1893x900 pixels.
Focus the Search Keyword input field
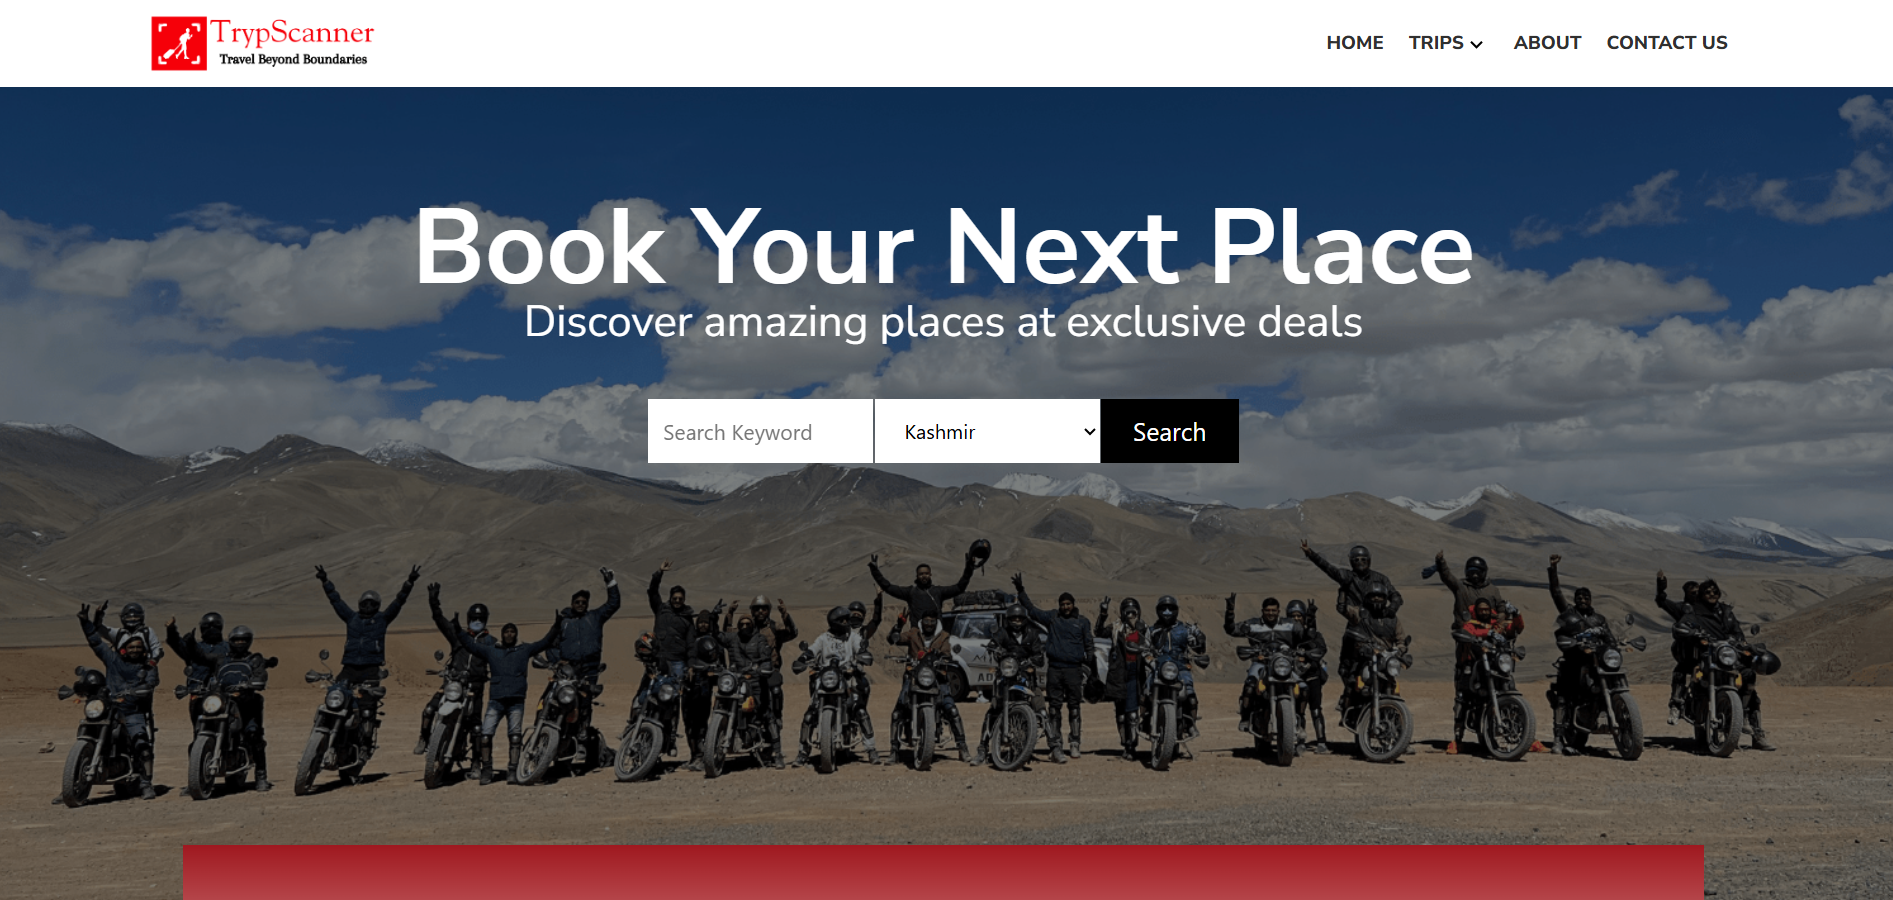(760, 431)
